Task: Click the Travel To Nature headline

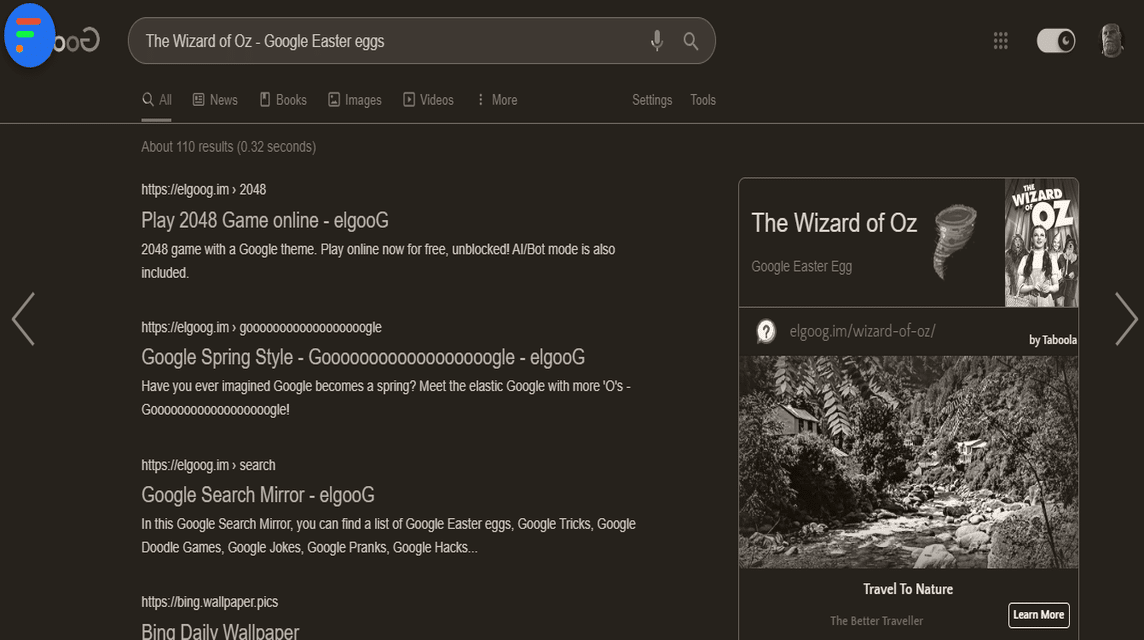Action: pos(908,589)
